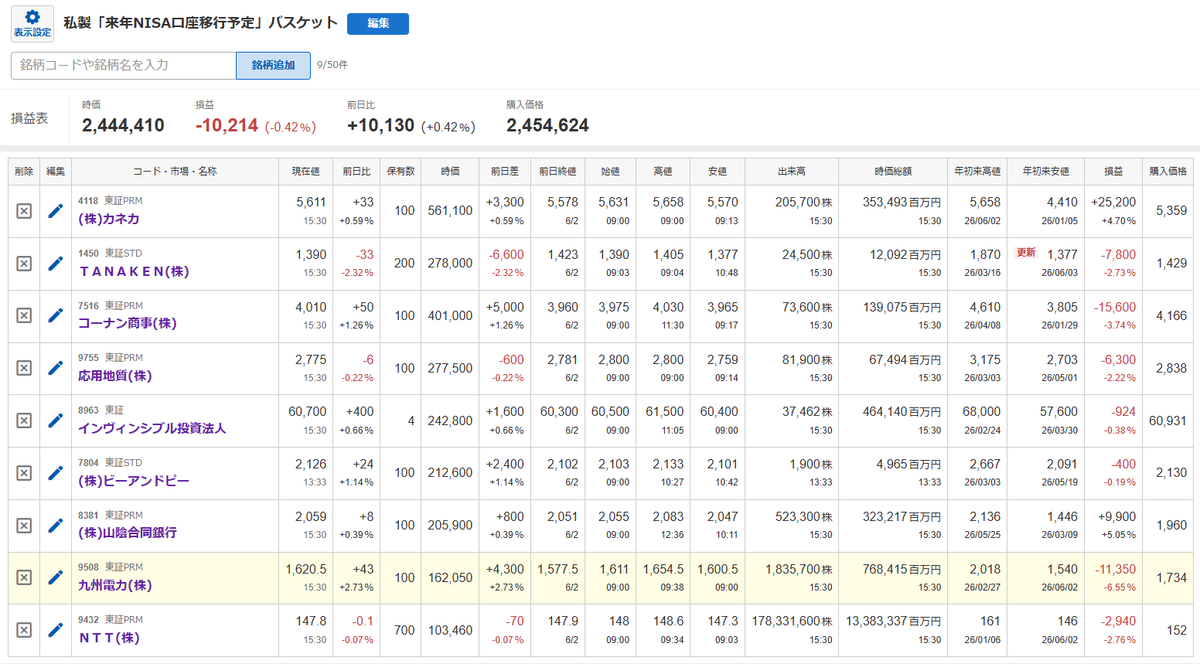The width and height of the screenshot is (1200, 664).
Task: Click インヴィンシブル's purchase price 60,931
Action: coord(1169,420)
